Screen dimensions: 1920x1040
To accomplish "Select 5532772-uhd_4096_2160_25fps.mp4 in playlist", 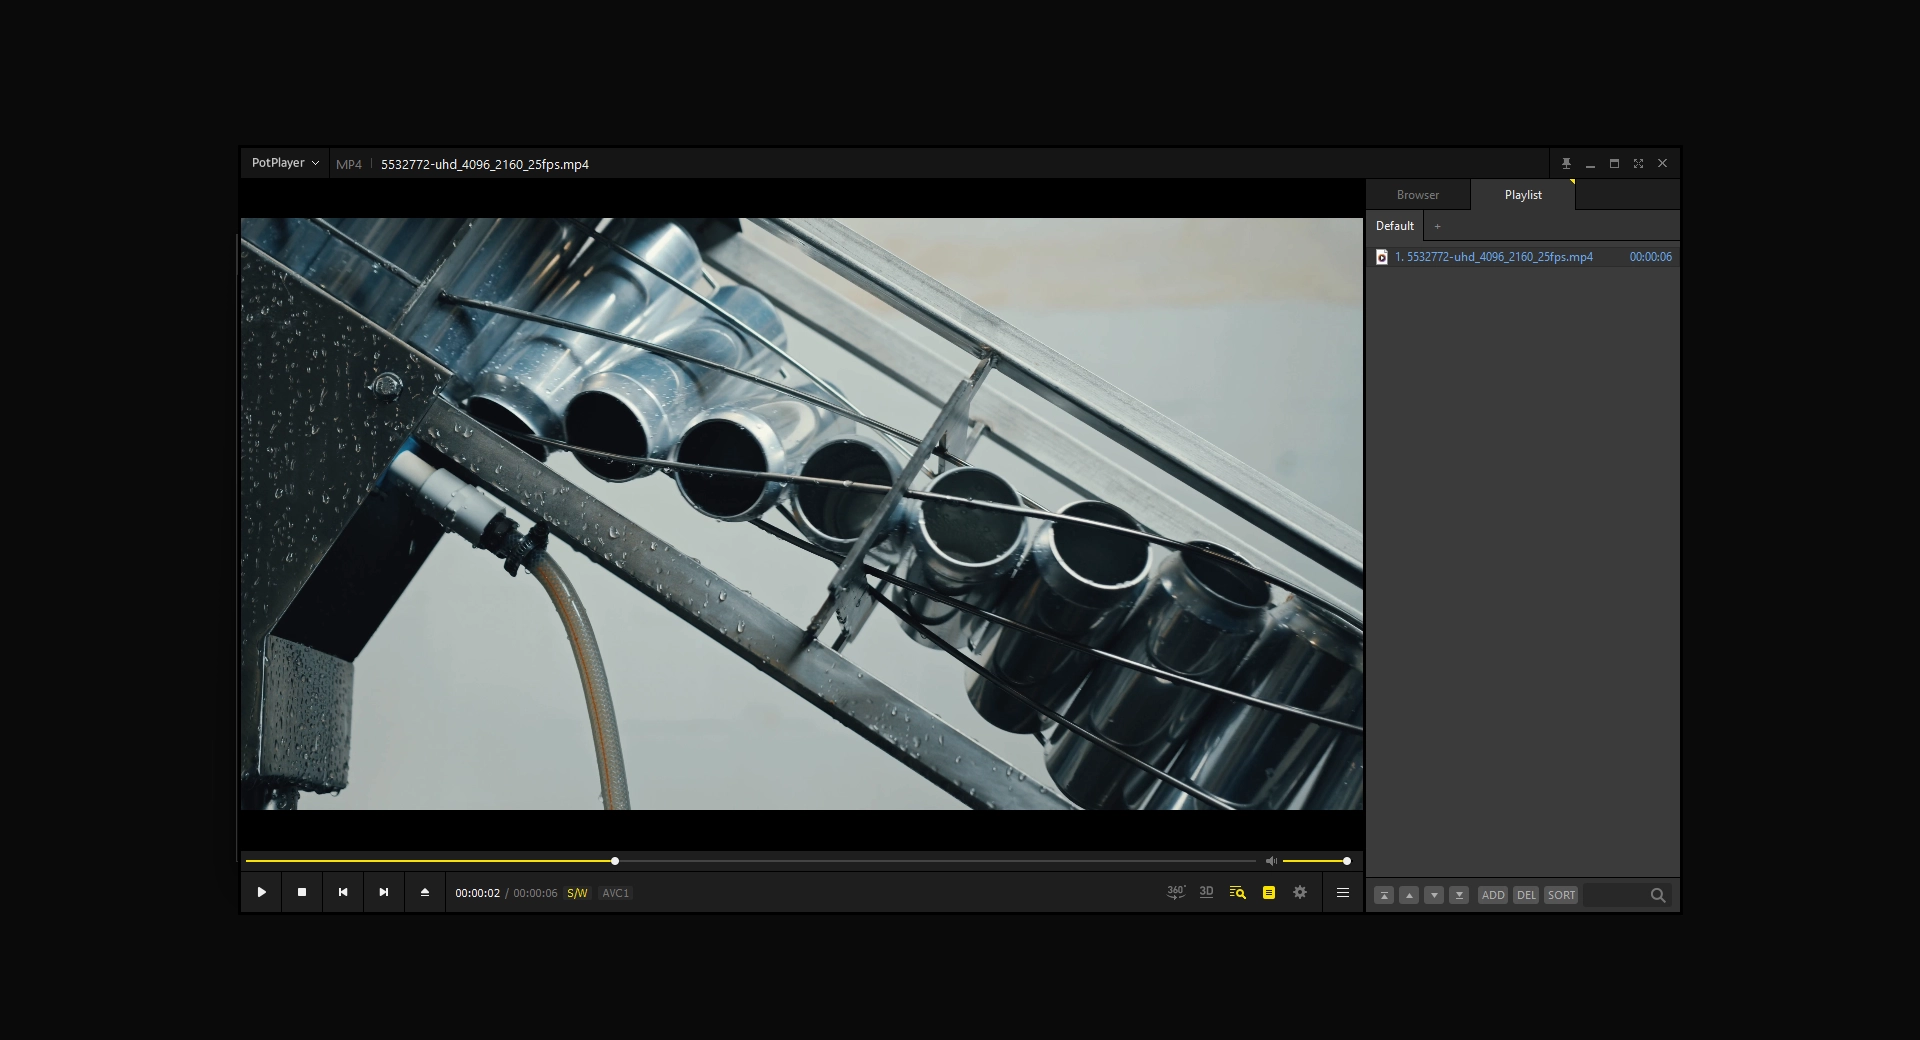I will click(1497, 256).
